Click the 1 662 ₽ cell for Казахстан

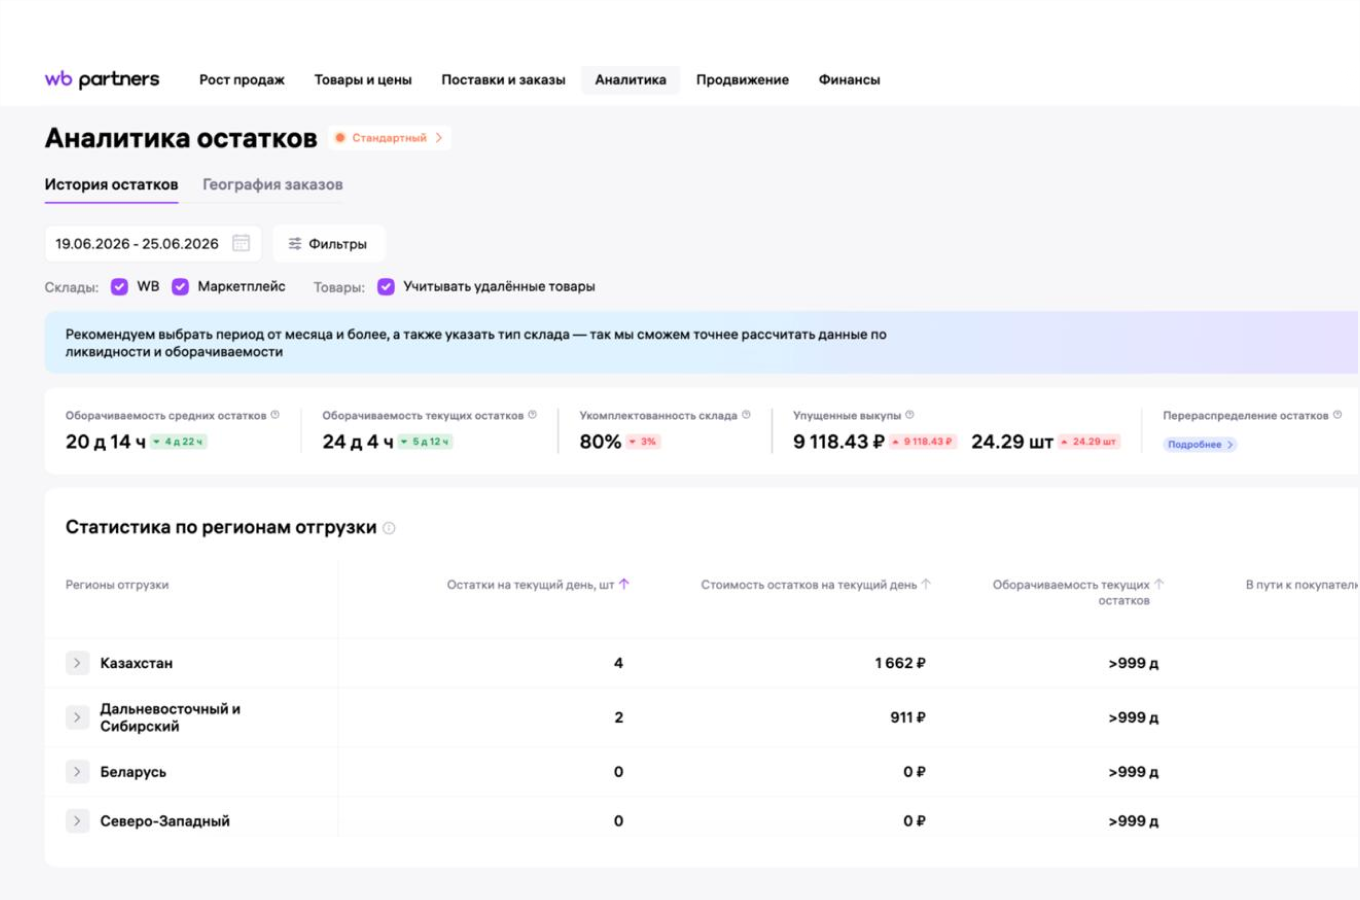(900, 663)
